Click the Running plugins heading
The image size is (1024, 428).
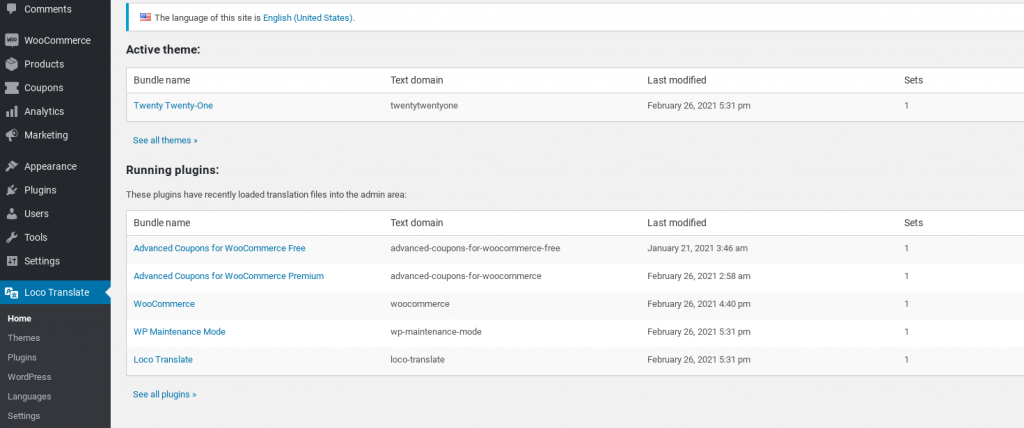(x=172, y=170)
